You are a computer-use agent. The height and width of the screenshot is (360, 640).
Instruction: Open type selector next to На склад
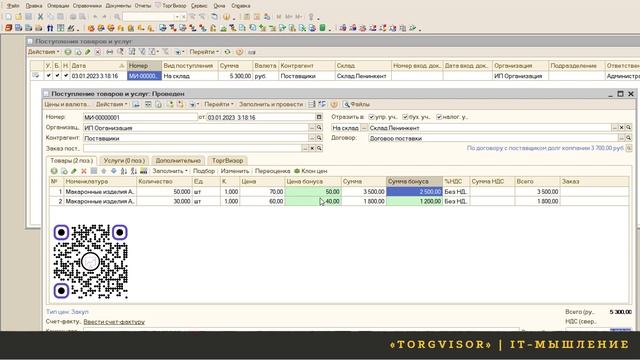pyautogui.click(x=364, y=128)
